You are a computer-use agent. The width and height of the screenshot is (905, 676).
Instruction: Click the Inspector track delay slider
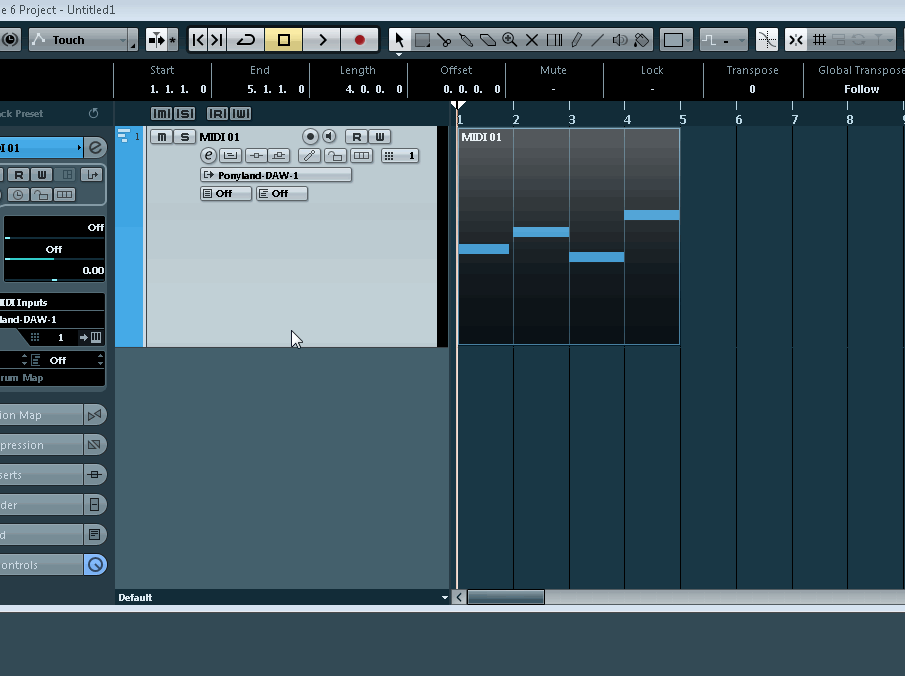click(54, 280)
